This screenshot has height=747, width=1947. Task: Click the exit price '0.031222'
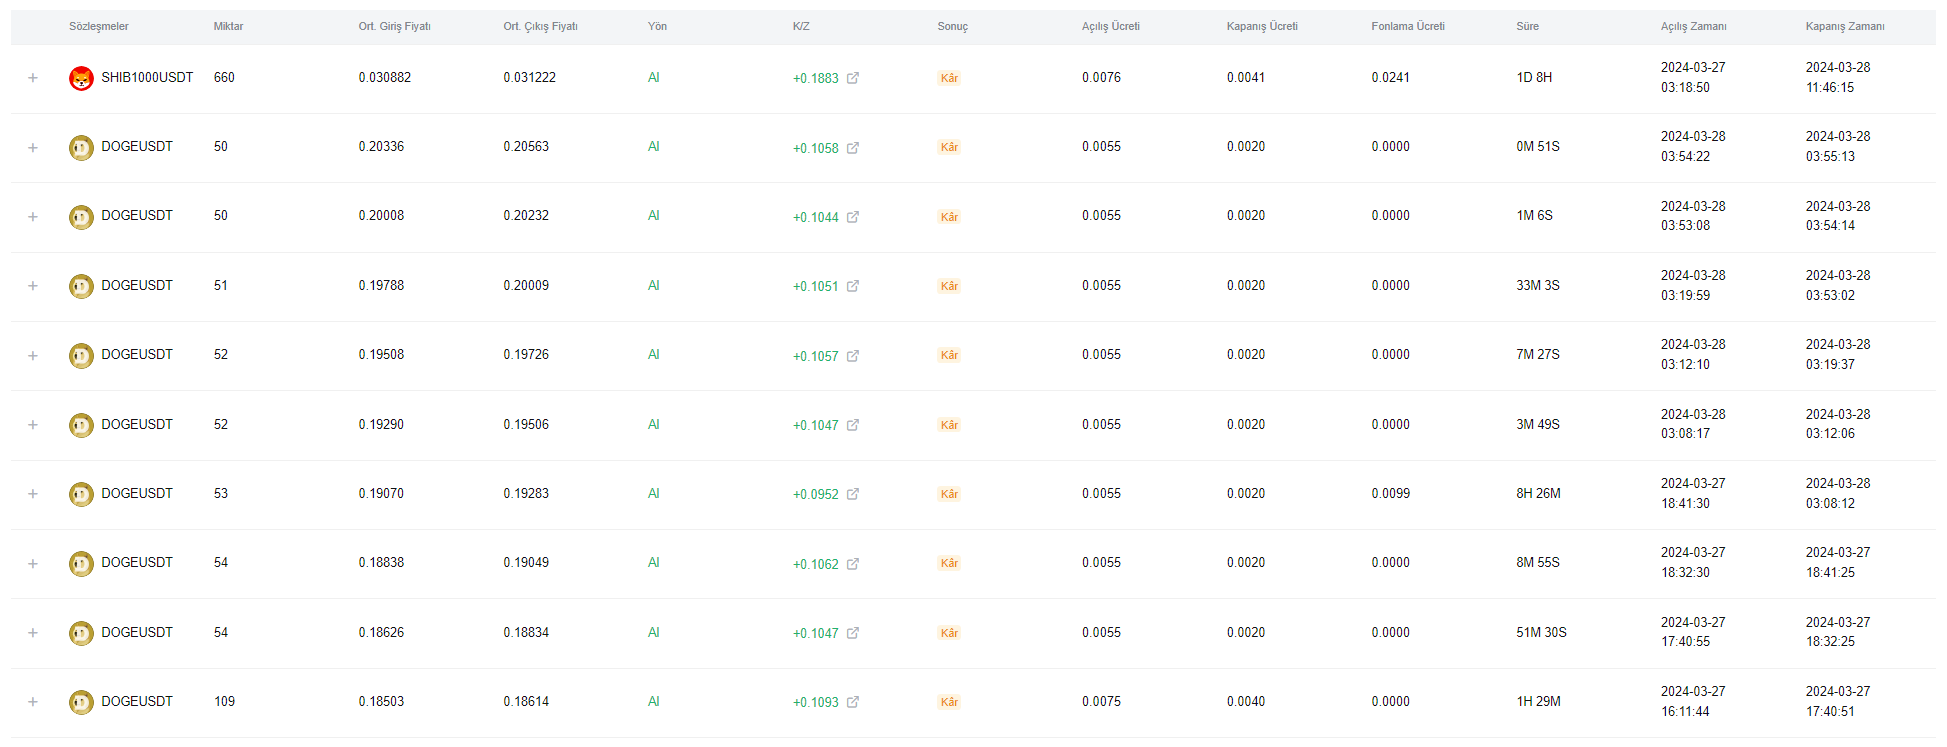click(x=529, y=77)
